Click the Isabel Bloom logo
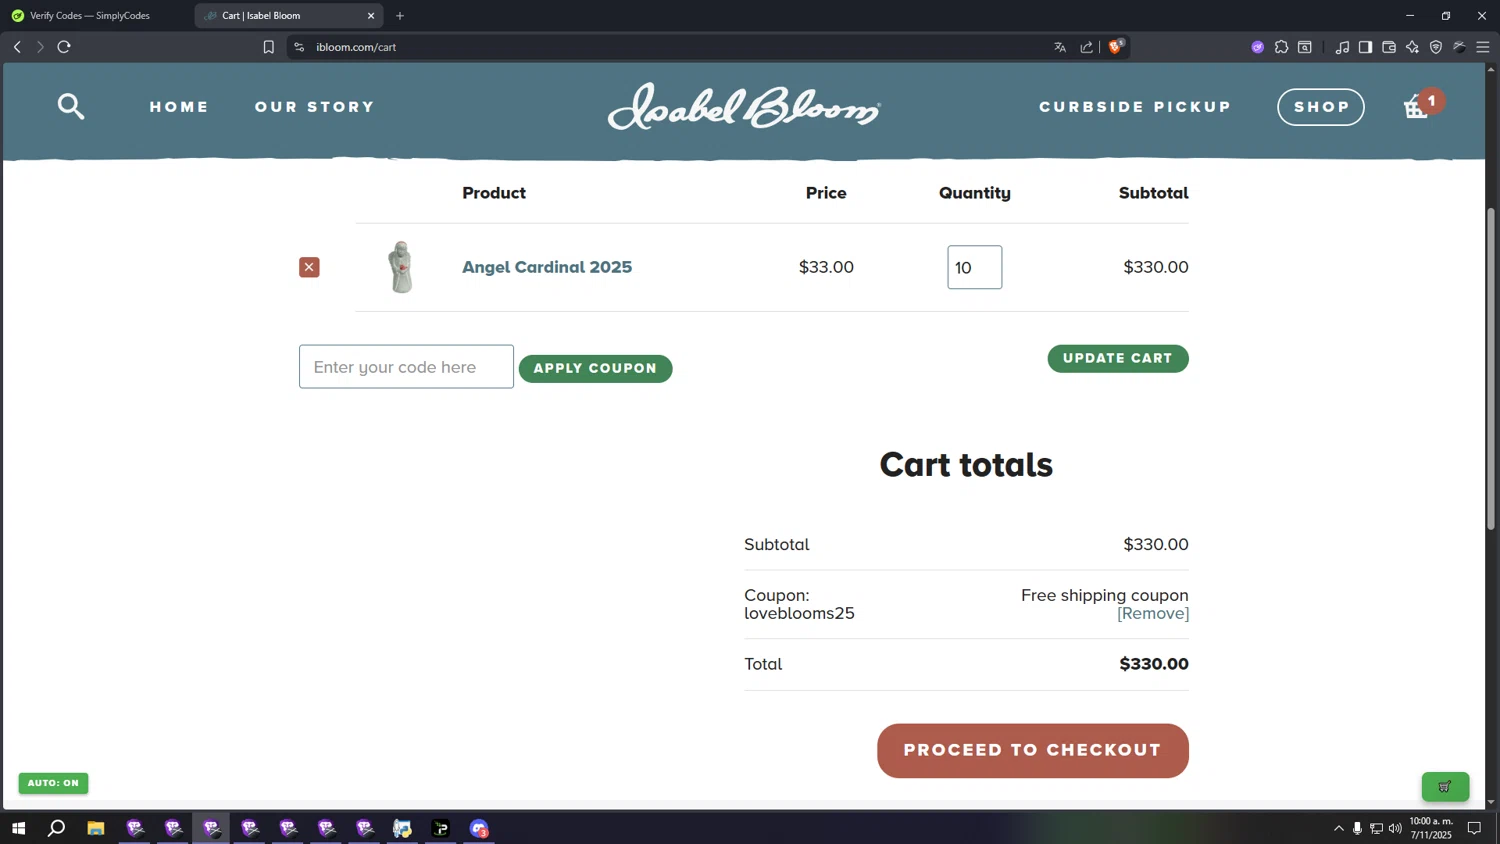1500x844 pixels. (x=744, y=106)
